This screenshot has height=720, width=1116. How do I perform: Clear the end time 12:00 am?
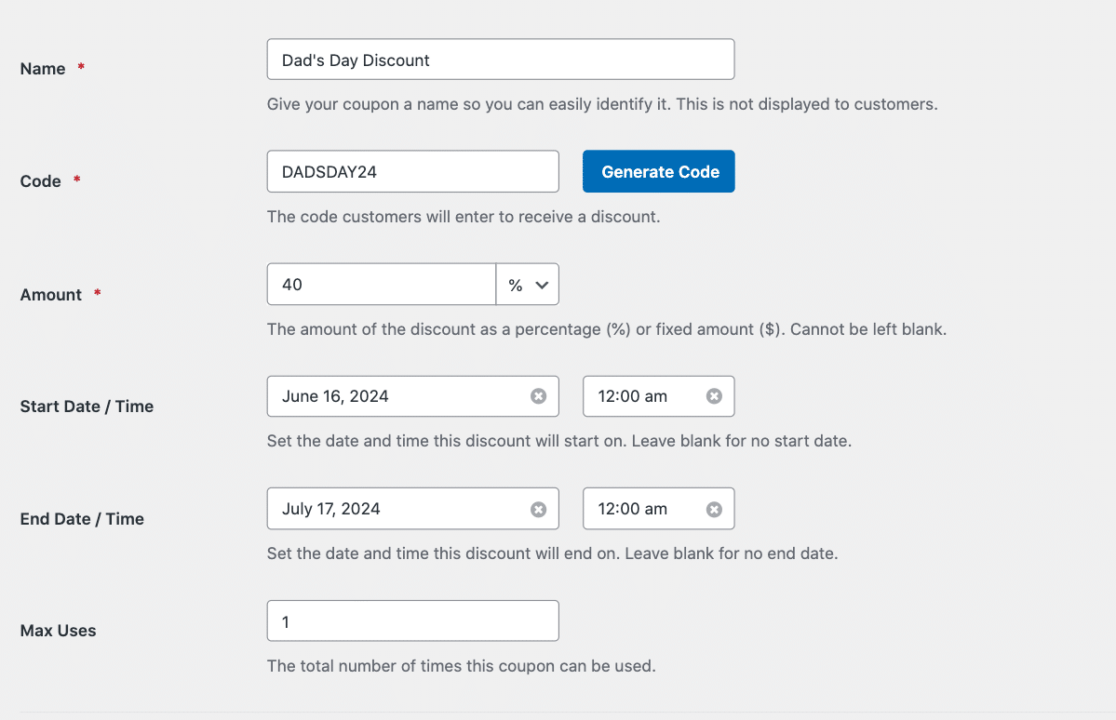point(714,510)
